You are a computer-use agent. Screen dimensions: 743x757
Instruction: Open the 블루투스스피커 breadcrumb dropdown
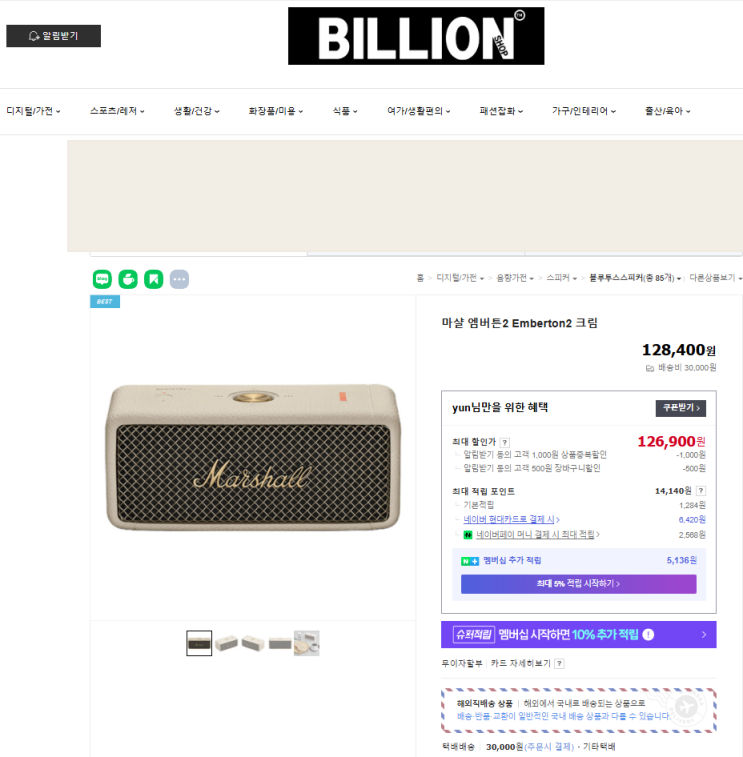(x=635, y=278)
